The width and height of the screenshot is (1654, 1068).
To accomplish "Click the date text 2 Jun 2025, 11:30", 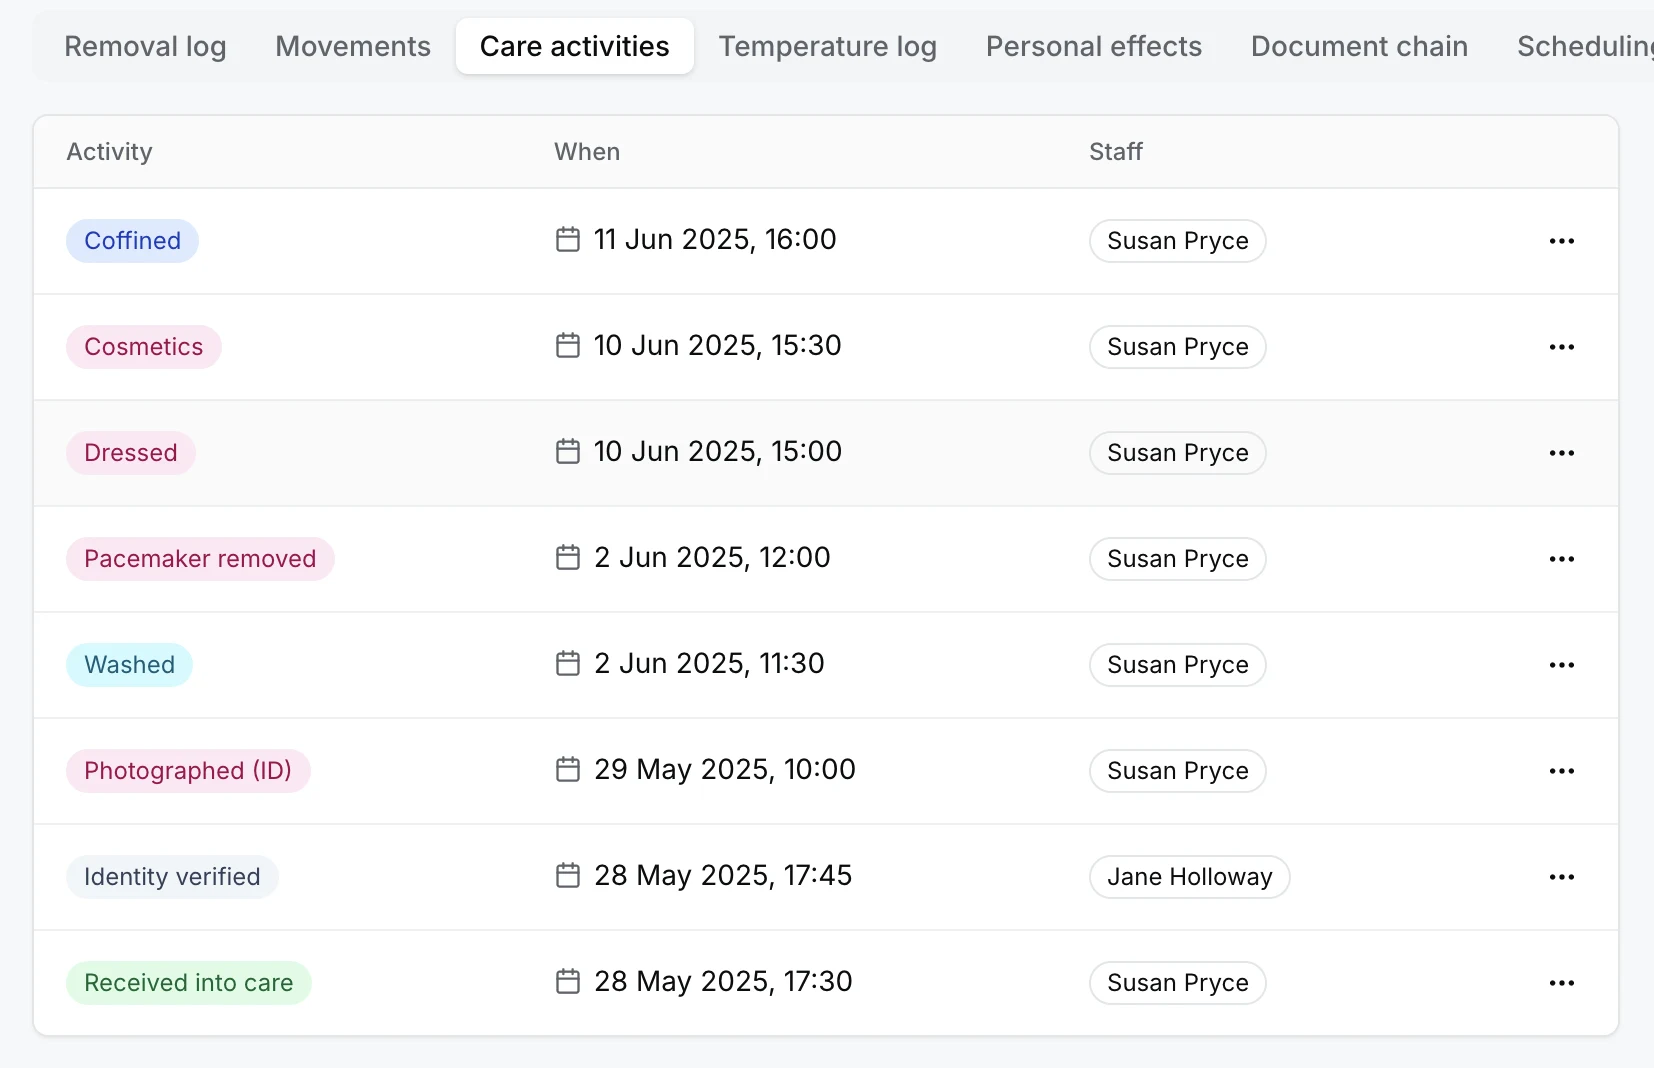I will [x=709, y=664].
